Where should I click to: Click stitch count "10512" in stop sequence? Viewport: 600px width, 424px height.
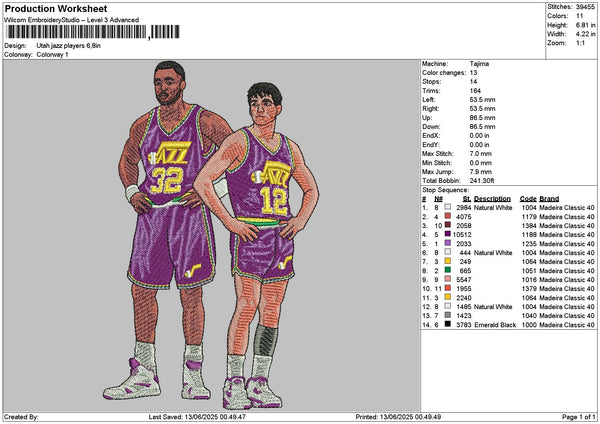(462, 235)
